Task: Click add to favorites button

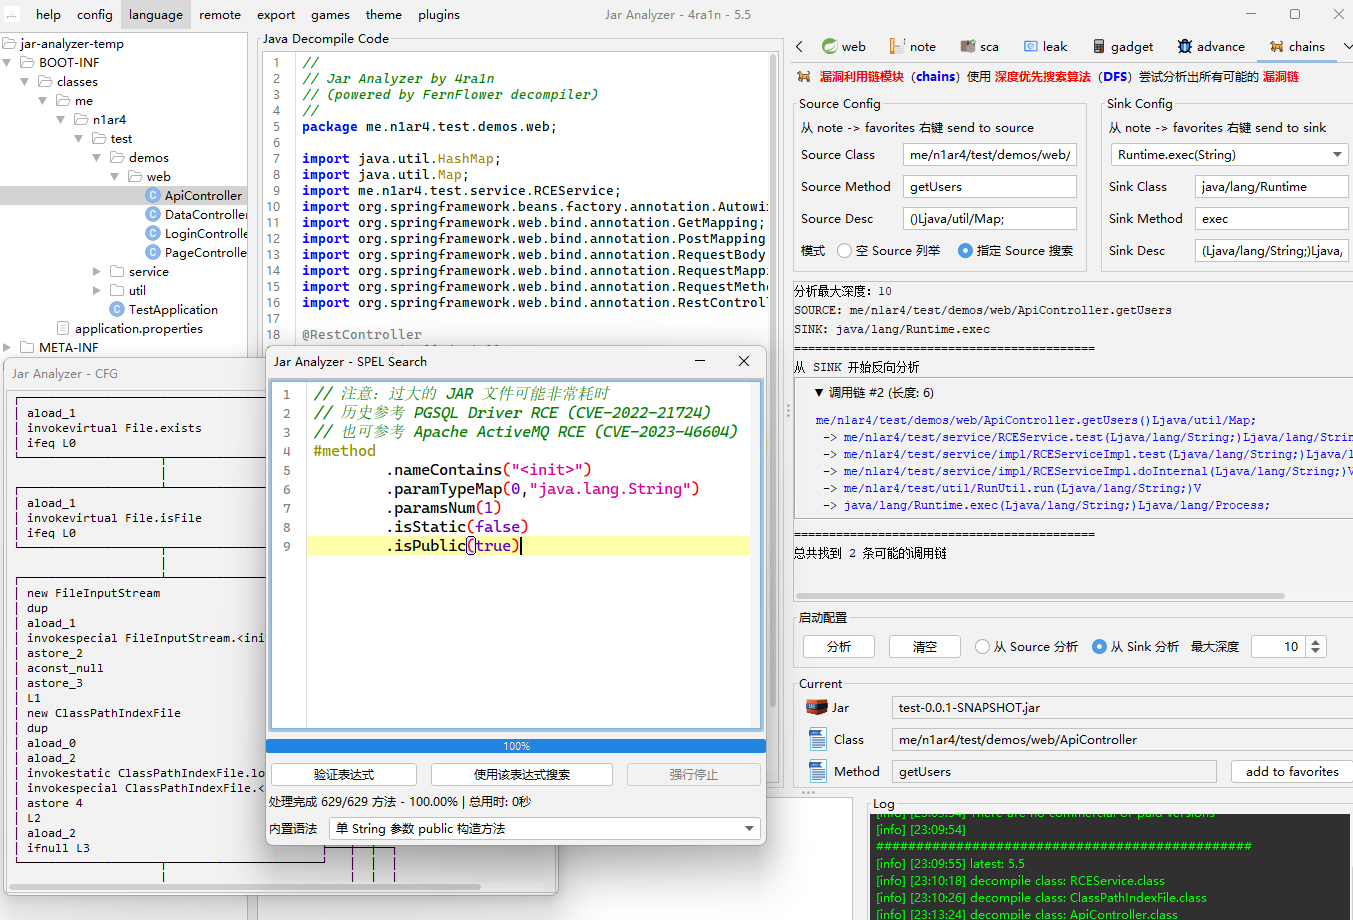Action: click(1291, 772)
